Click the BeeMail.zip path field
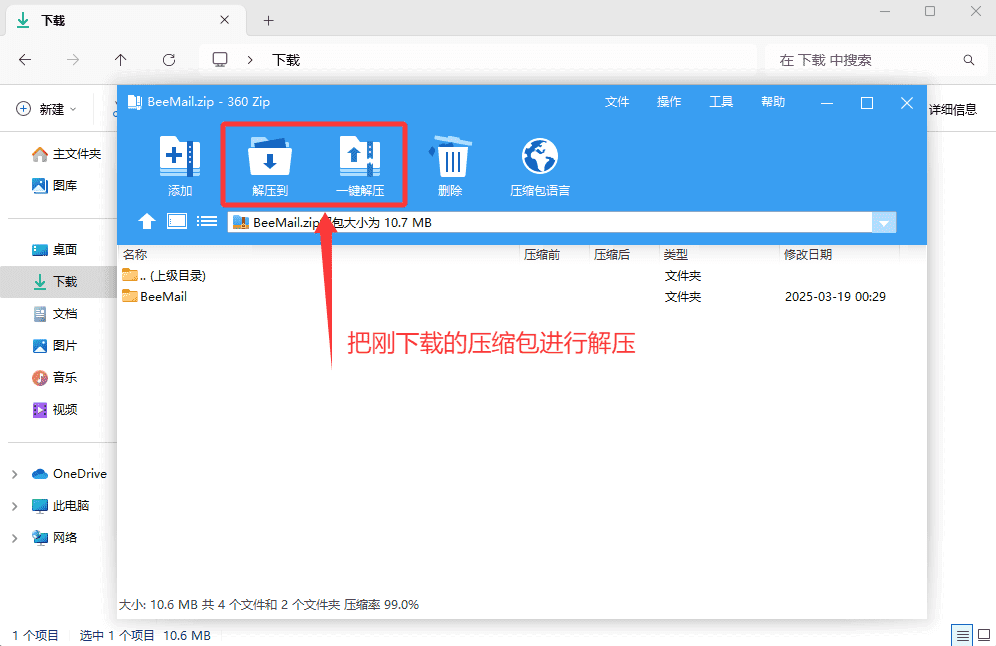Image resolution: width=996 pixels, height=646 pixels. 550,222
